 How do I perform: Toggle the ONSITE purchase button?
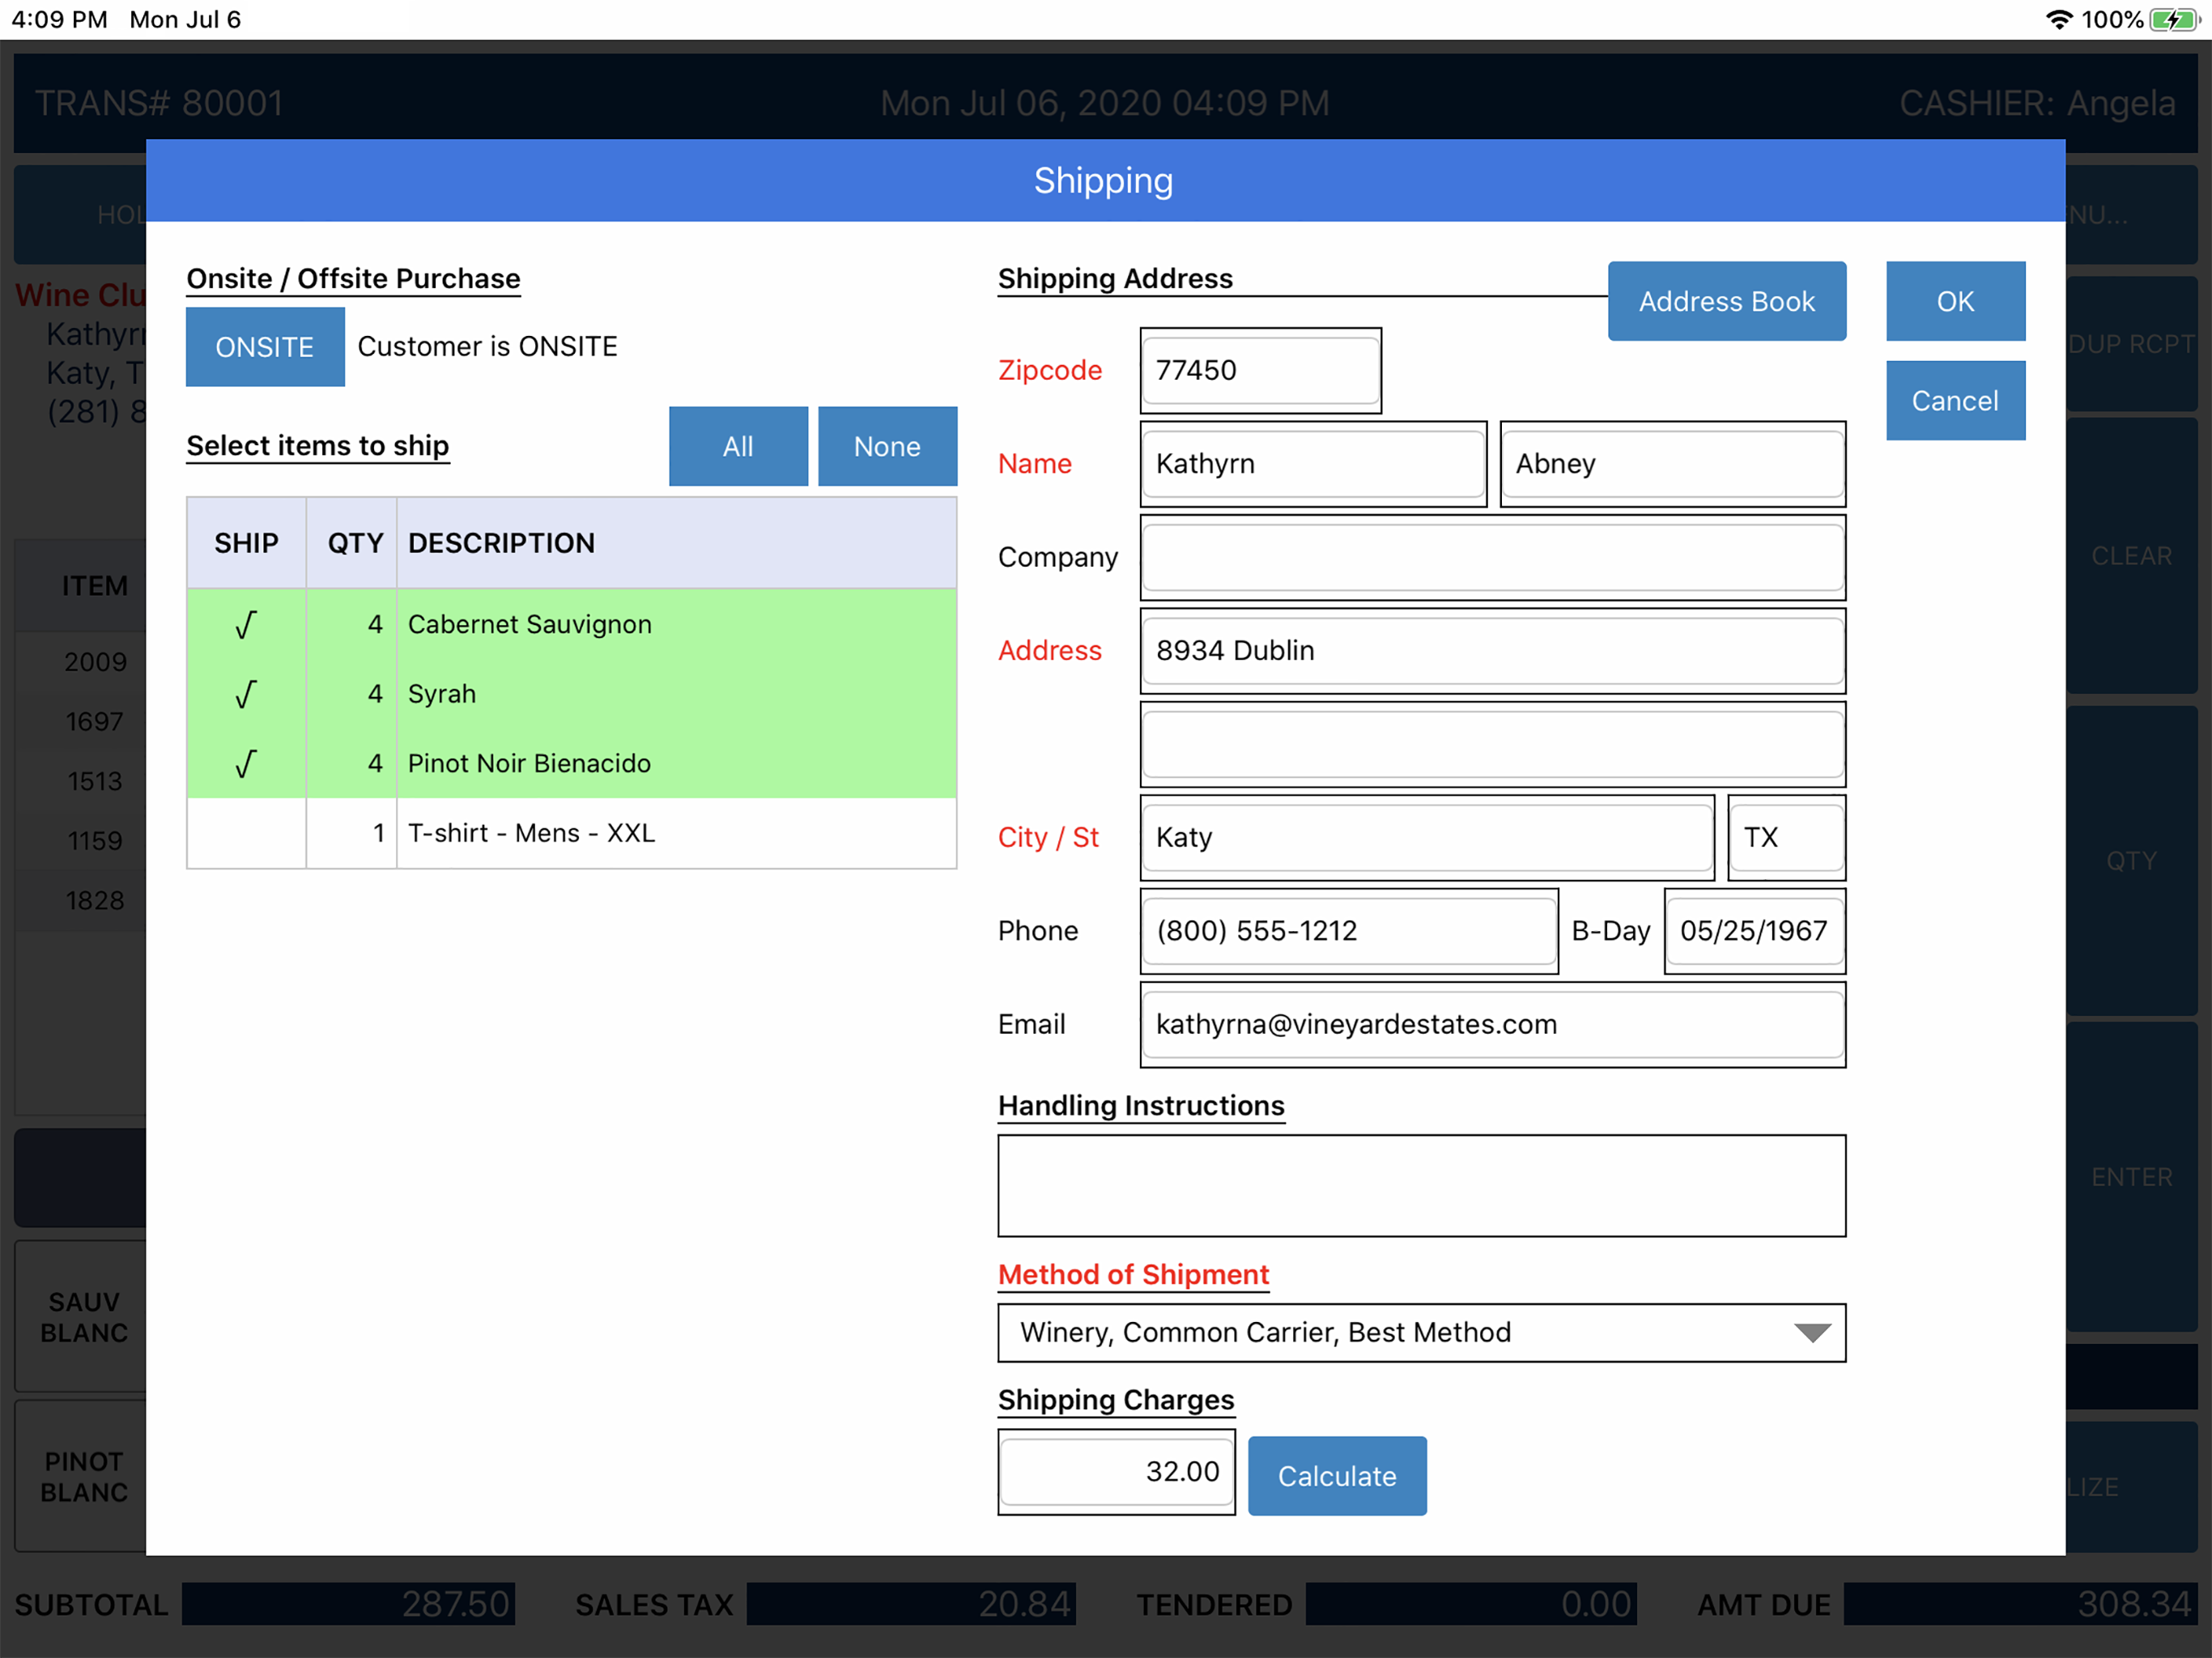265,347
